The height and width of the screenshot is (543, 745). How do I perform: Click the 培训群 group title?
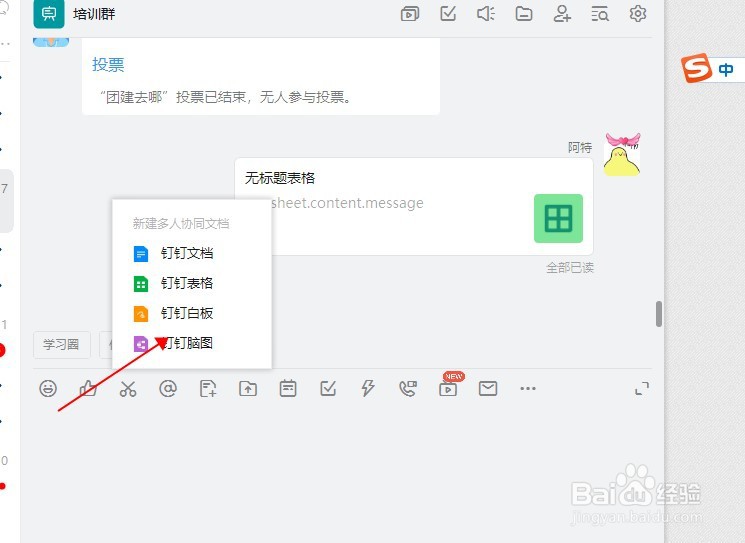pos(94,14)
